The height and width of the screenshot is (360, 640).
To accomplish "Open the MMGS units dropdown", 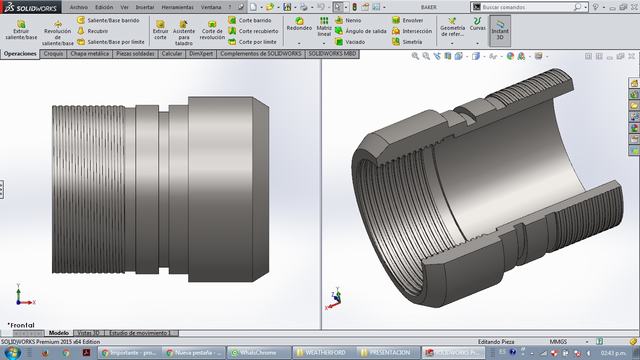I will tap(587, 342).
